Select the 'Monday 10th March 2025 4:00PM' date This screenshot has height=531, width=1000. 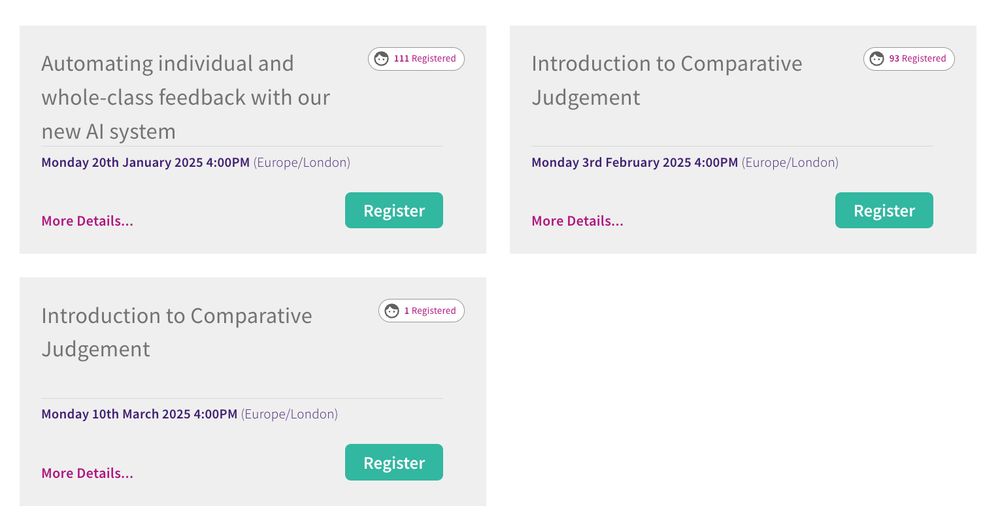(139, 414)
